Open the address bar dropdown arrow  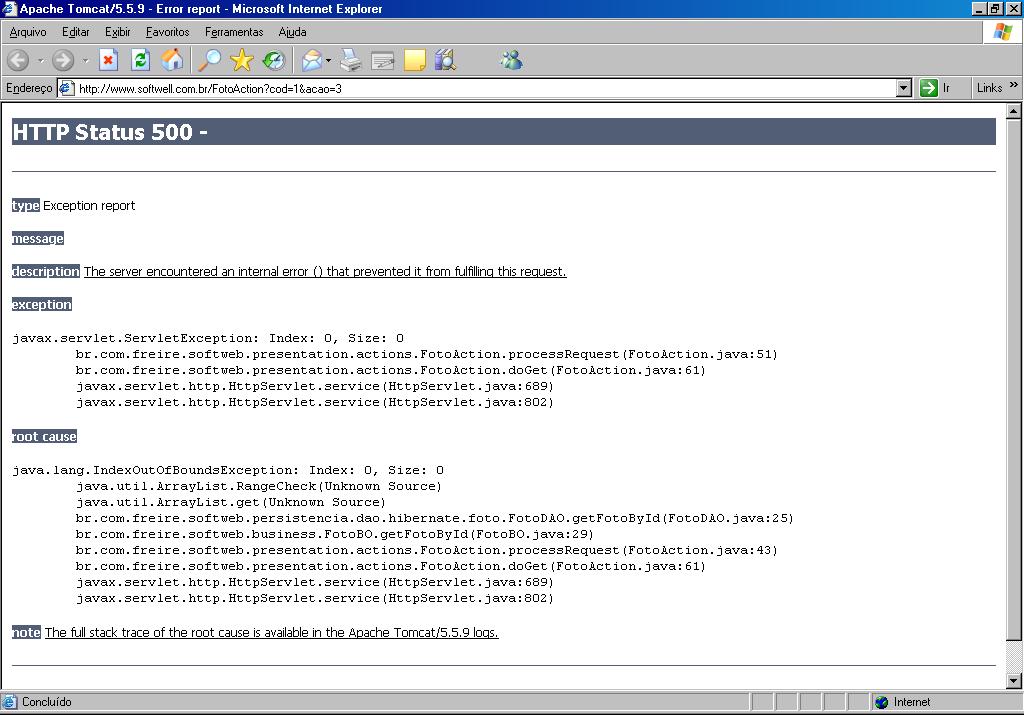[903, 88]
